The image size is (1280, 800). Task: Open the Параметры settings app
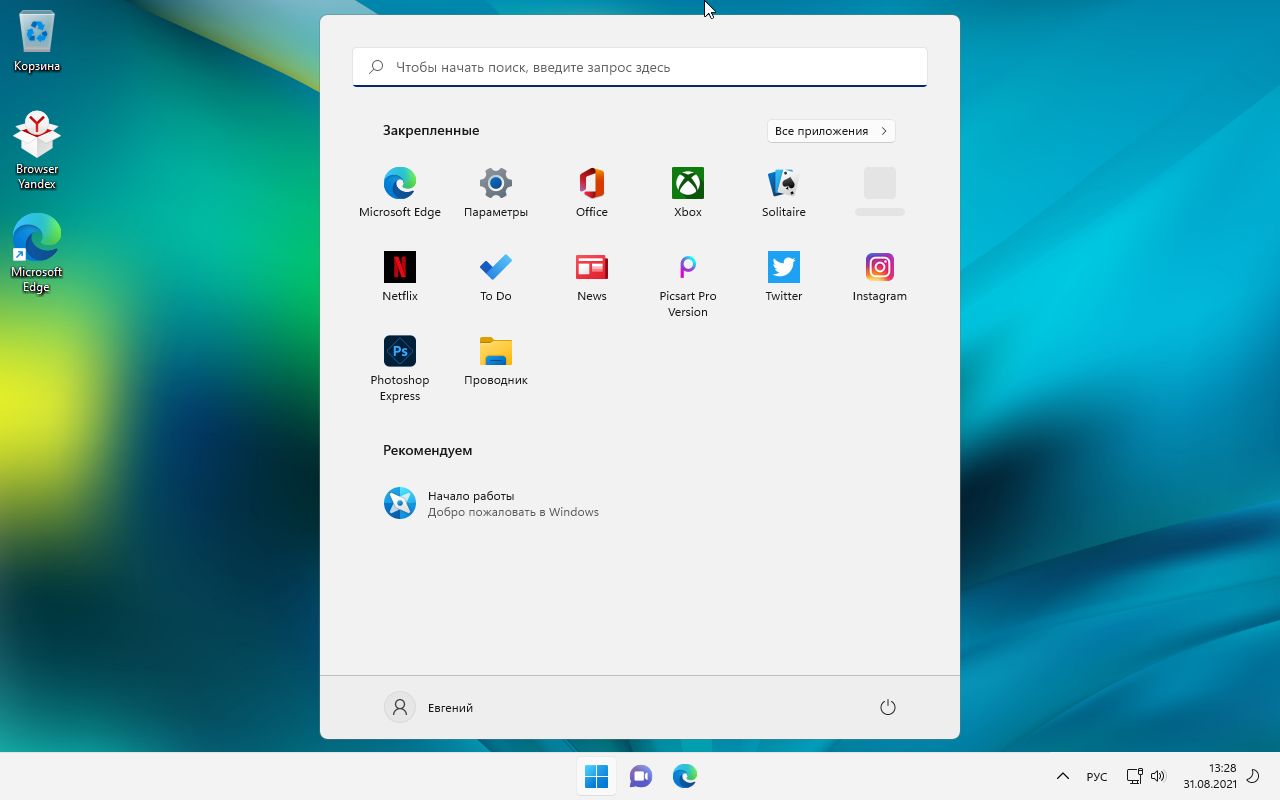[496, 193]
